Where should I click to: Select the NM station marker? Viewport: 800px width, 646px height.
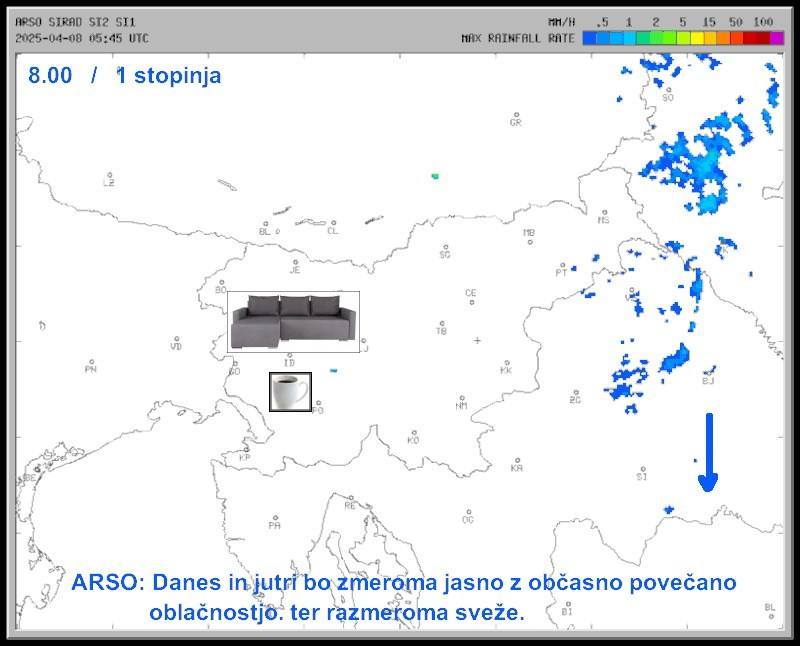461,399
